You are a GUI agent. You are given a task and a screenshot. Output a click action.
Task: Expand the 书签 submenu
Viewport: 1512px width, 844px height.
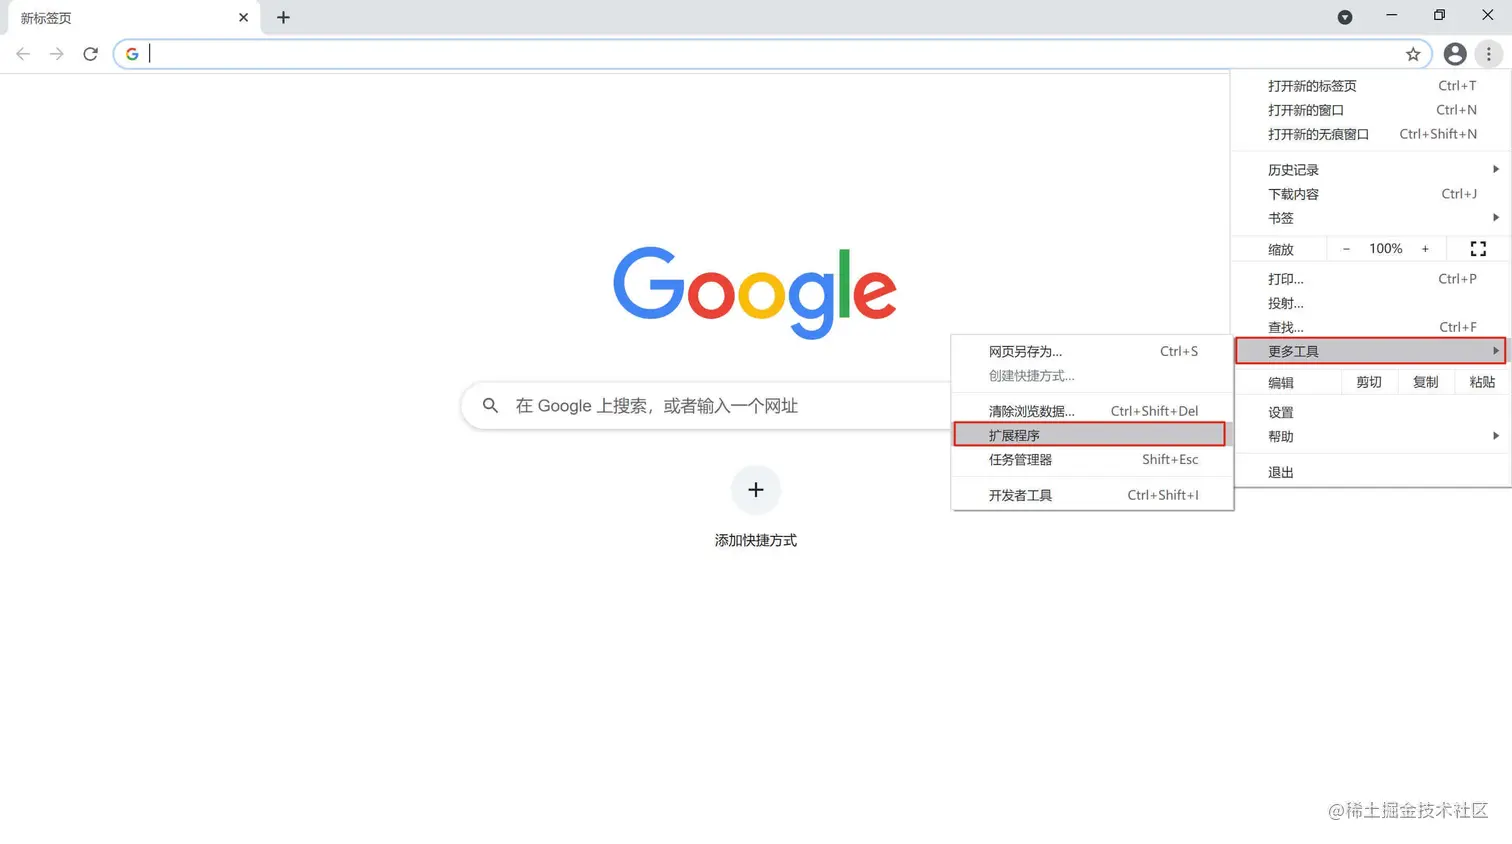click(x=1371, y=218)
